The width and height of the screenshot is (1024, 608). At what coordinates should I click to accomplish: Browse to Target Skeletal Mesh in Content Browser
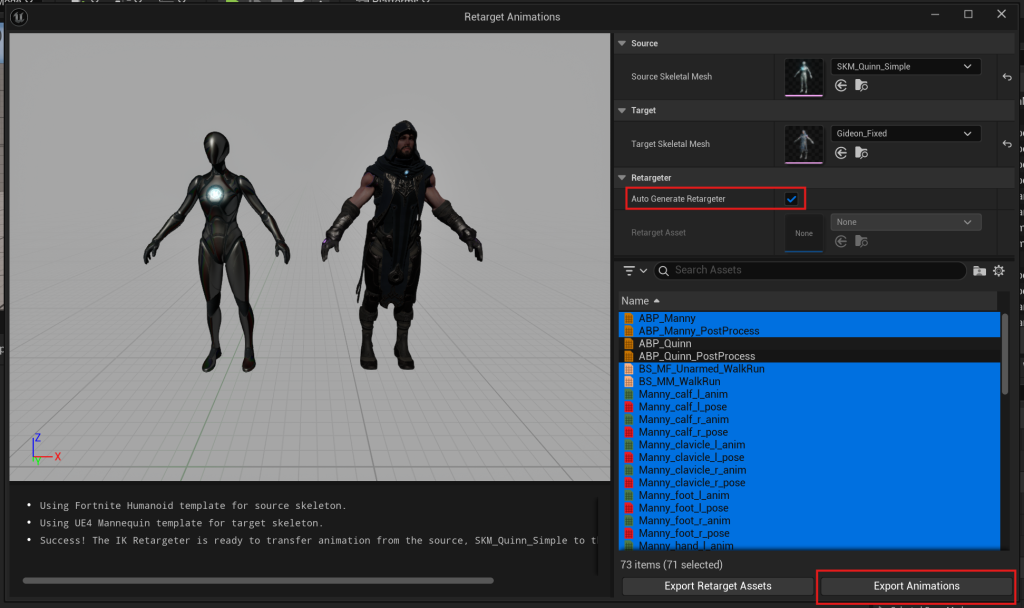[x=861, y=153]
